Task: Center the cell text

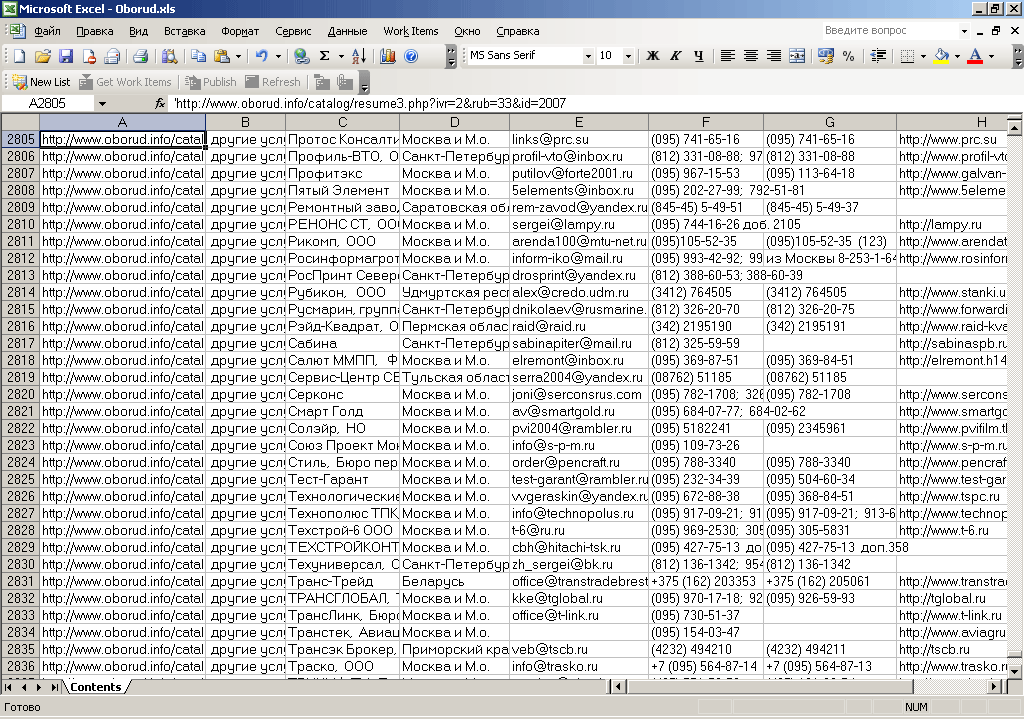Action: [750, 56]
